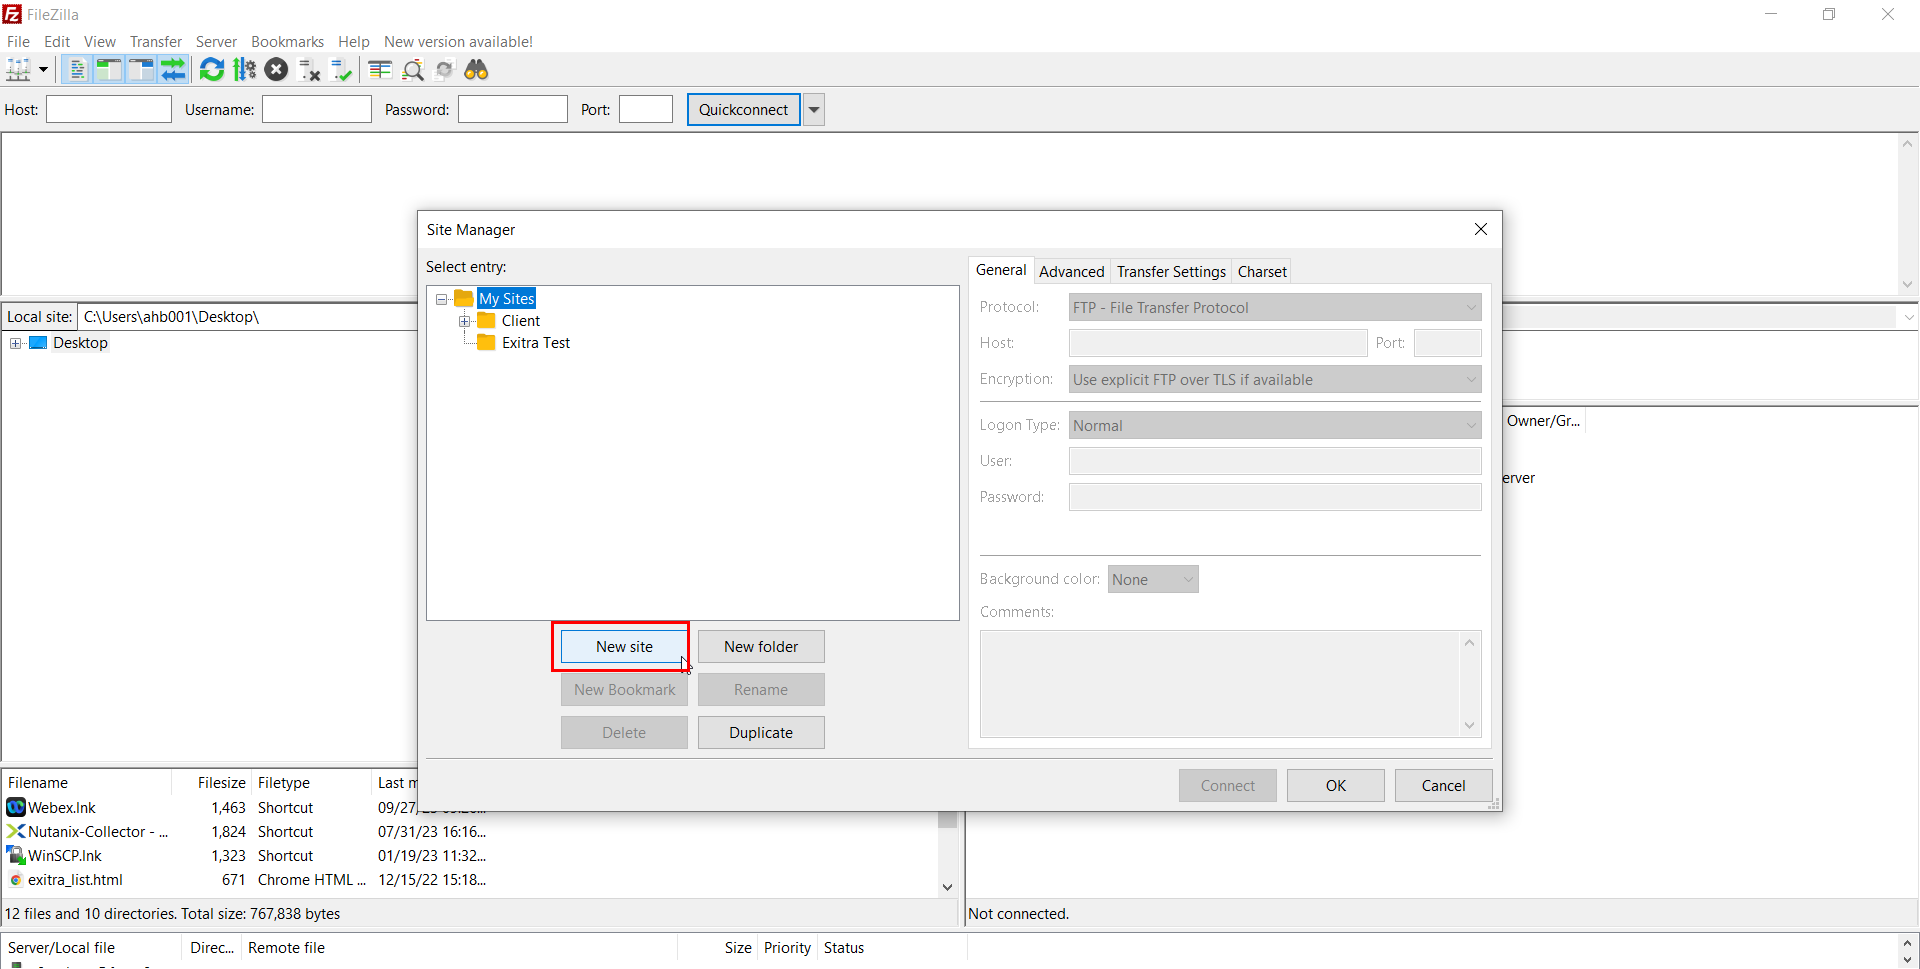Click local file list scroll down arrow
Image resolution: width=1920 pixels, height=969 pixels.
click(x=948, y=887)
